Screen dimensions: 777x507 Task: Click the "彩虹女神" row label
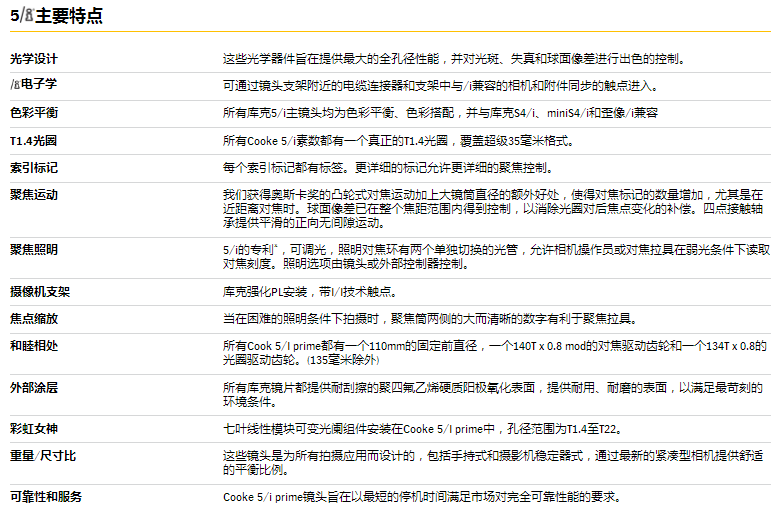pyautogui.click(x=34, y=428)
